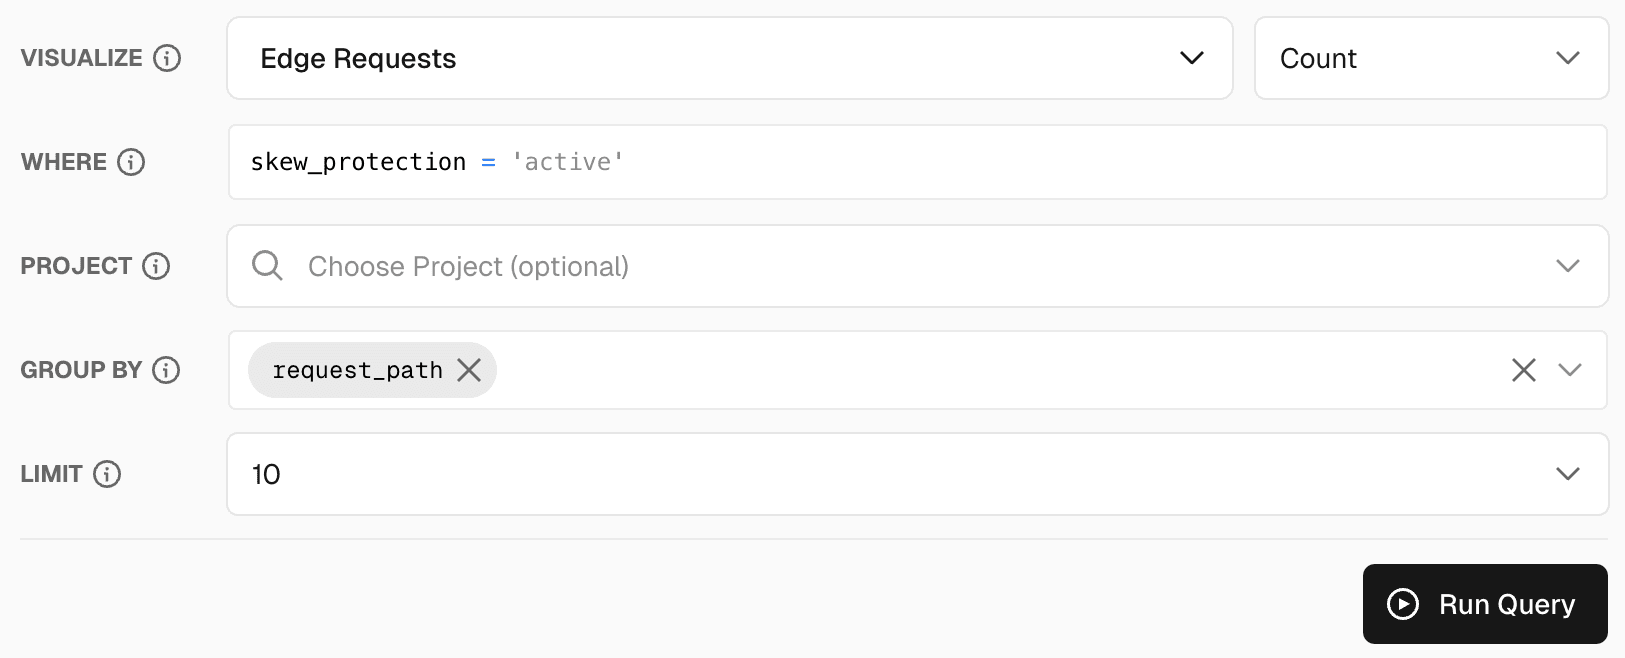Open the Edge Requests dropdown
The width and height of the screenshot is (1625, 658).
tap(1191, 58)
